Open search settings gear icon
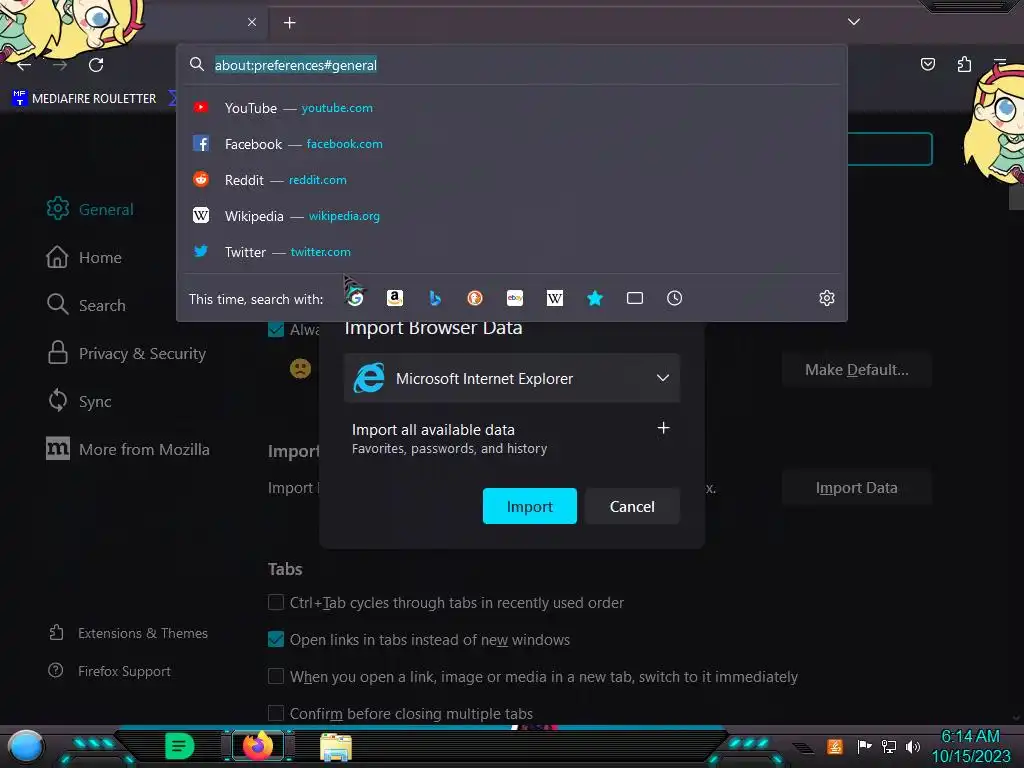The image size is (1024, 768). [827, 298]
